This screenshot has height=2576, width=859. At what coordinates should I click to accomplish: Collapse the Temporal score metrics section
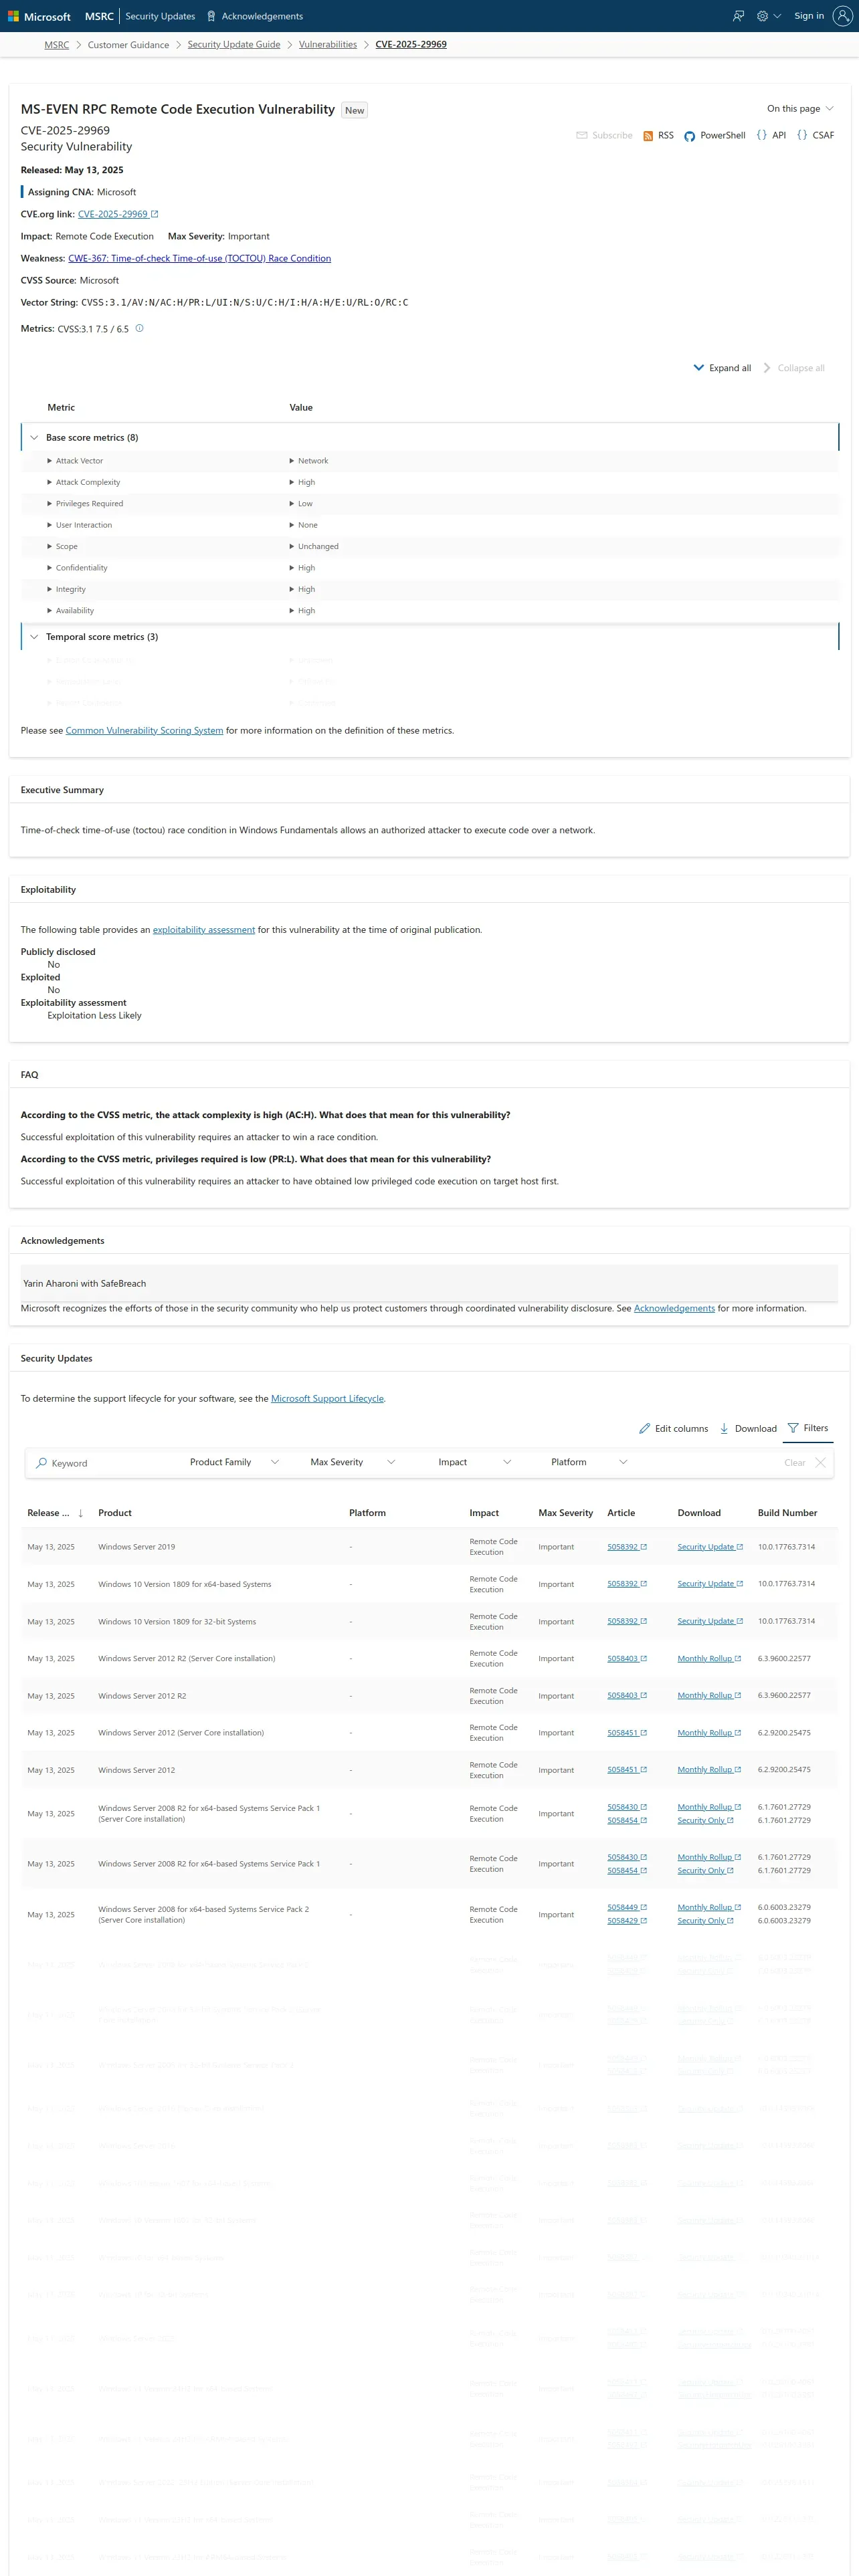34,636
